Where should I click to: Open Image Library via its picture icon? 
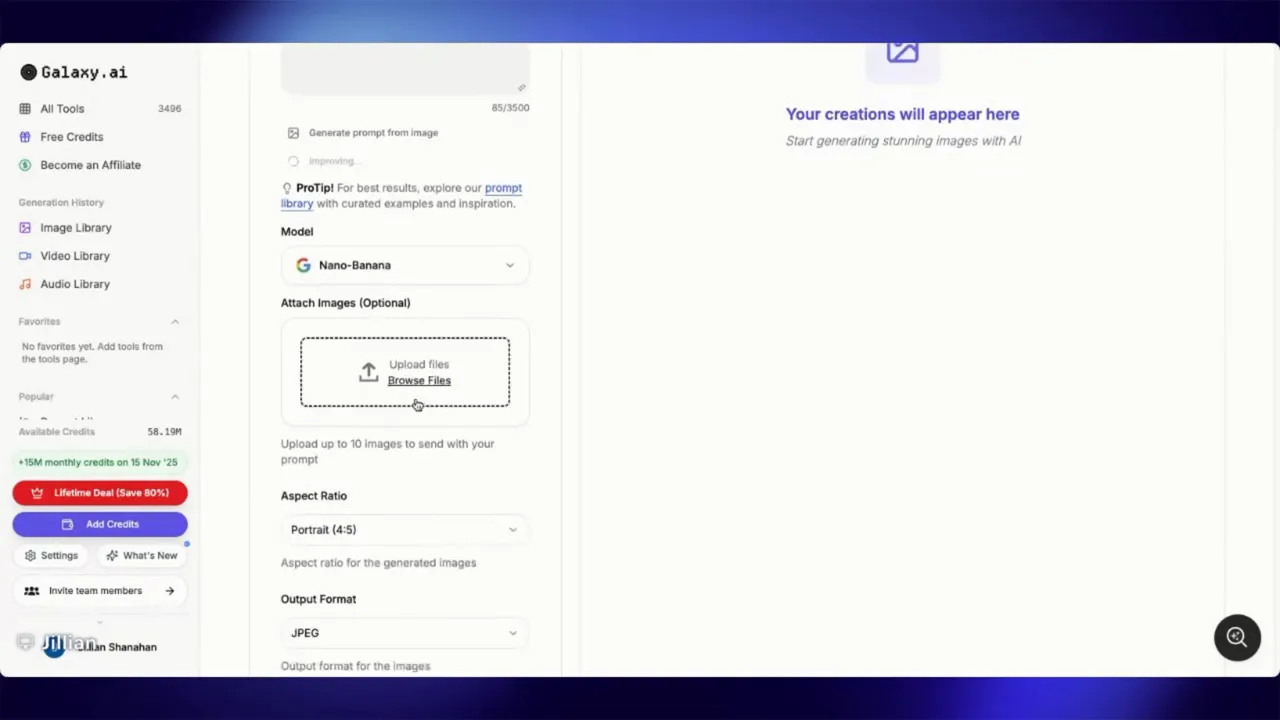coord(24,227)
